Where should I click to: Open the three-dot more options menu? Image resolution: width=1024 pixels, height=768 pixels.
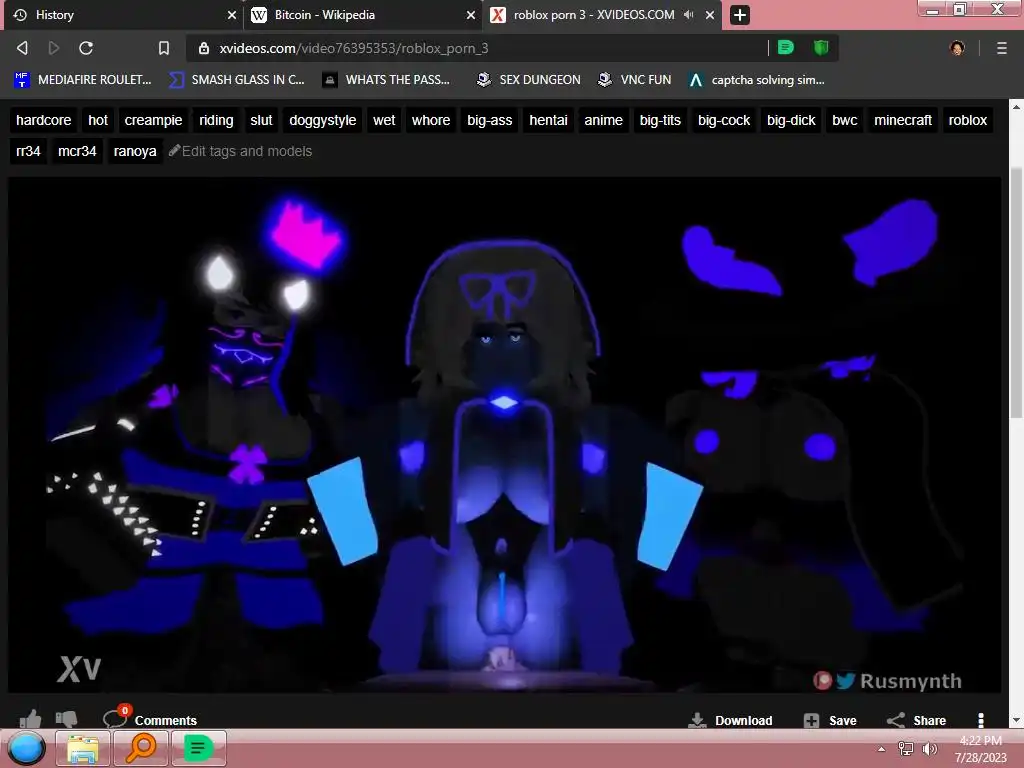click(x=980, y=720)
